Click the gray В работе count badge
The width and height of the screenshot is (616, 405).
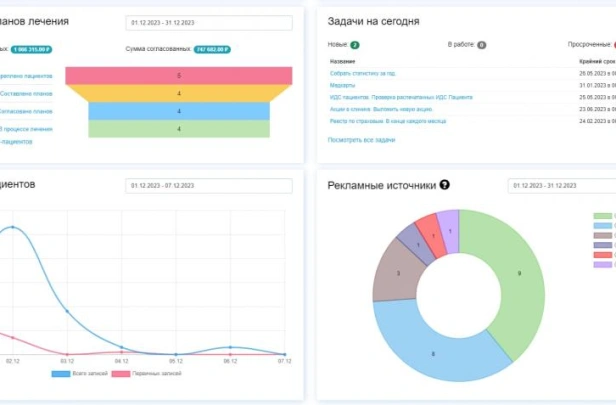click(x=482, y=45)
